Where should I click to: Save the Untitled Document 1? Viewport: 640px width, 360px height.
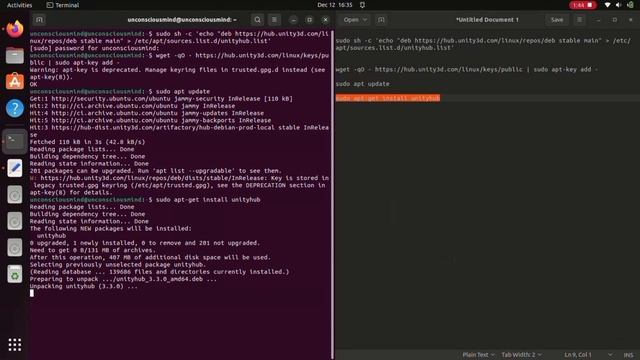coord(557,20)
